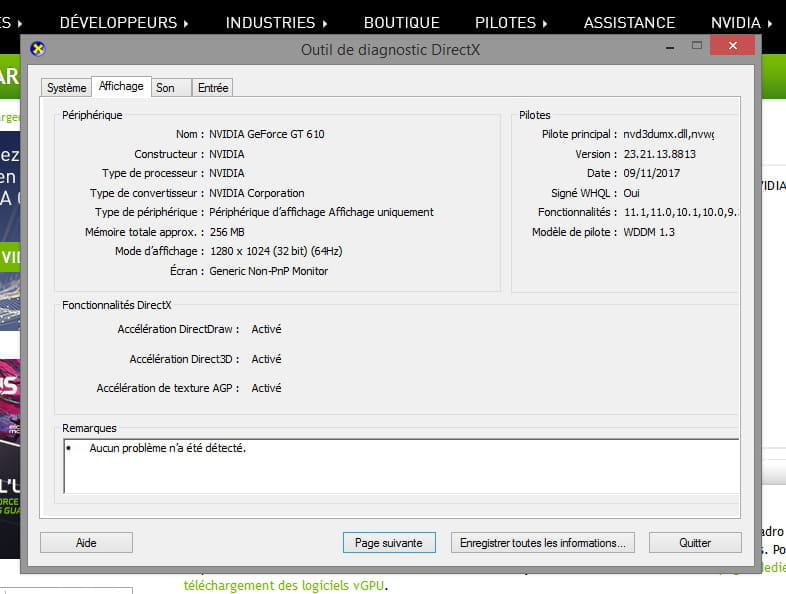Click the monitor value 'Generic Non-PnP Monitor'
The image size is (786, 594).
(269, 271)
